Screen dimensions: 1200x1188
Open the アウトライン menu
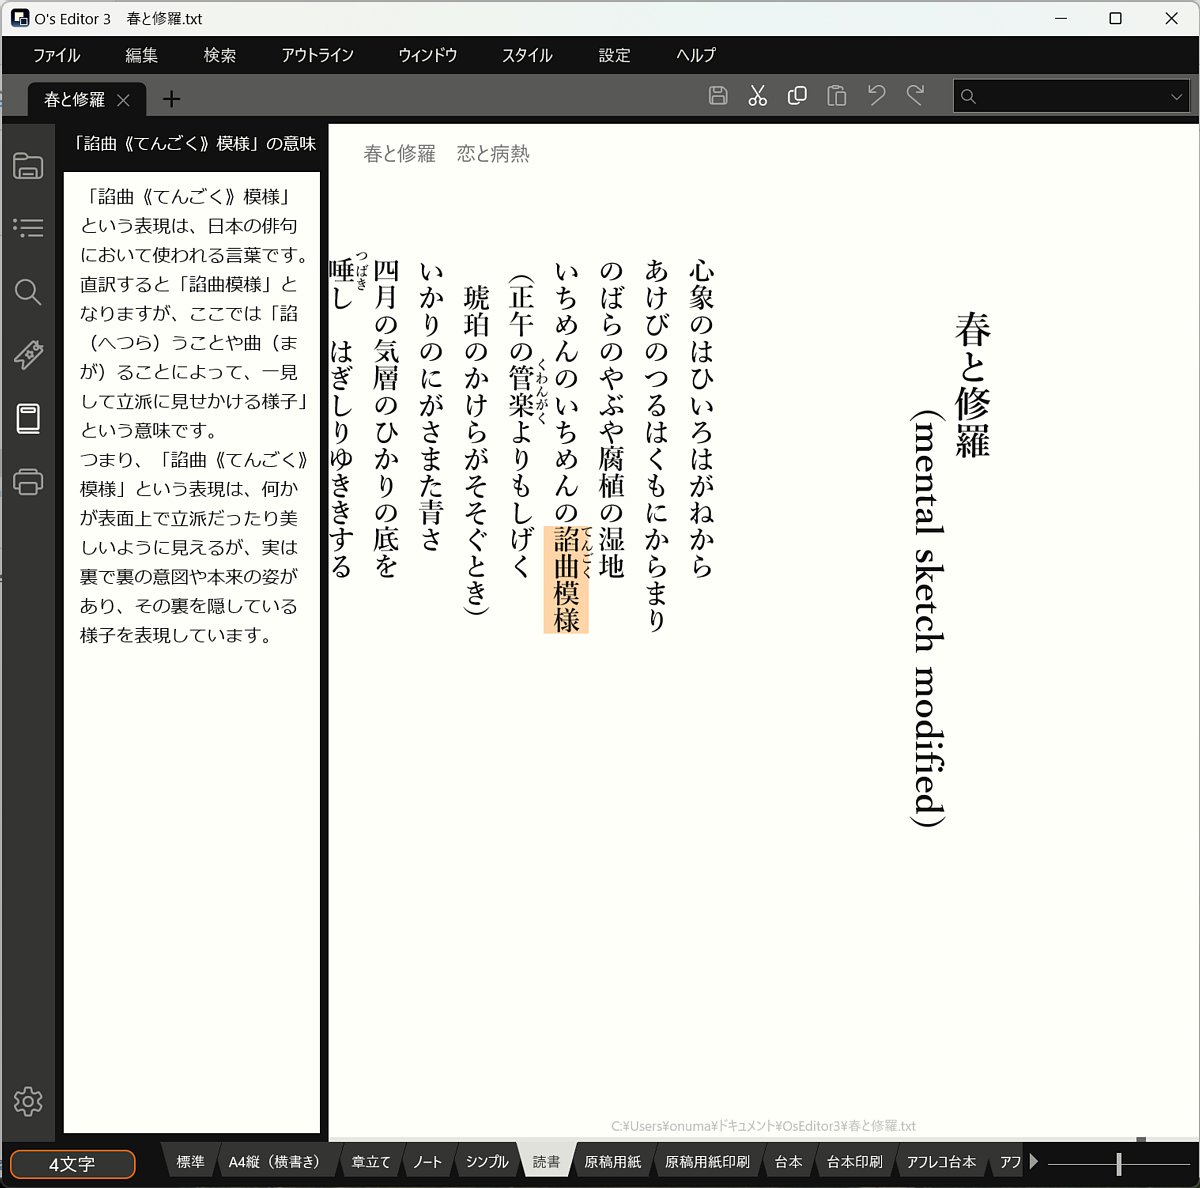(318, 55)
